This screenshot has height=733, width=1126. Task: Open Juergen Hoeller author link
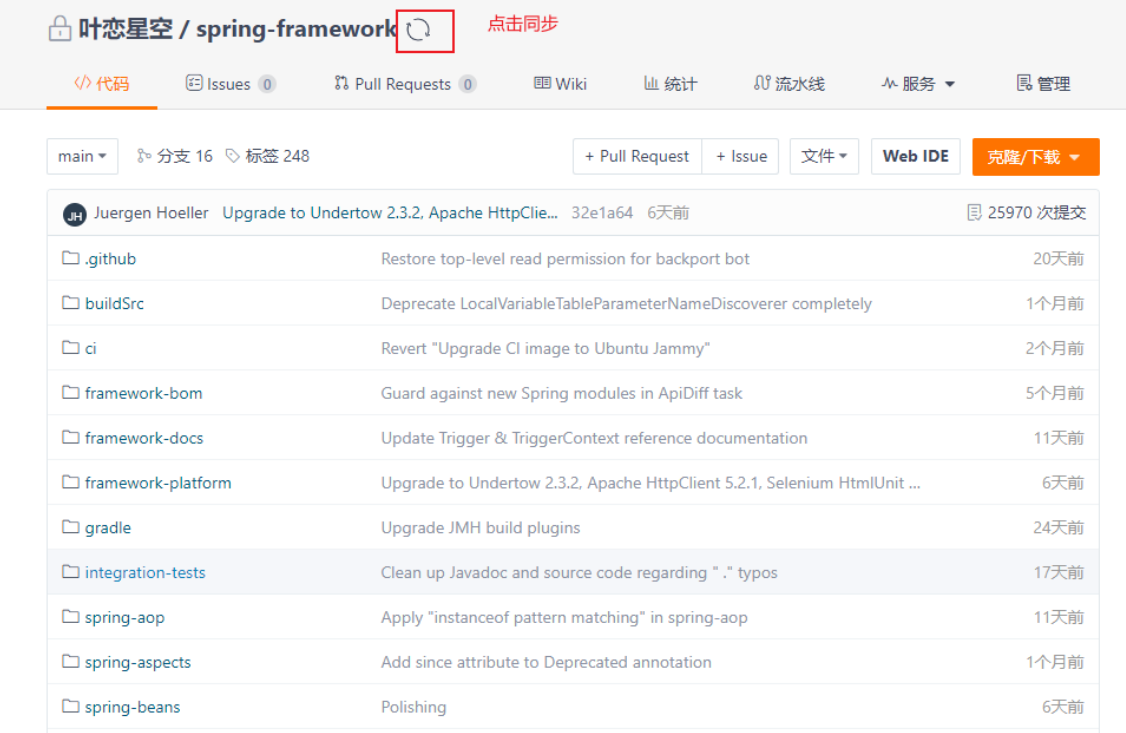[151, 213]
